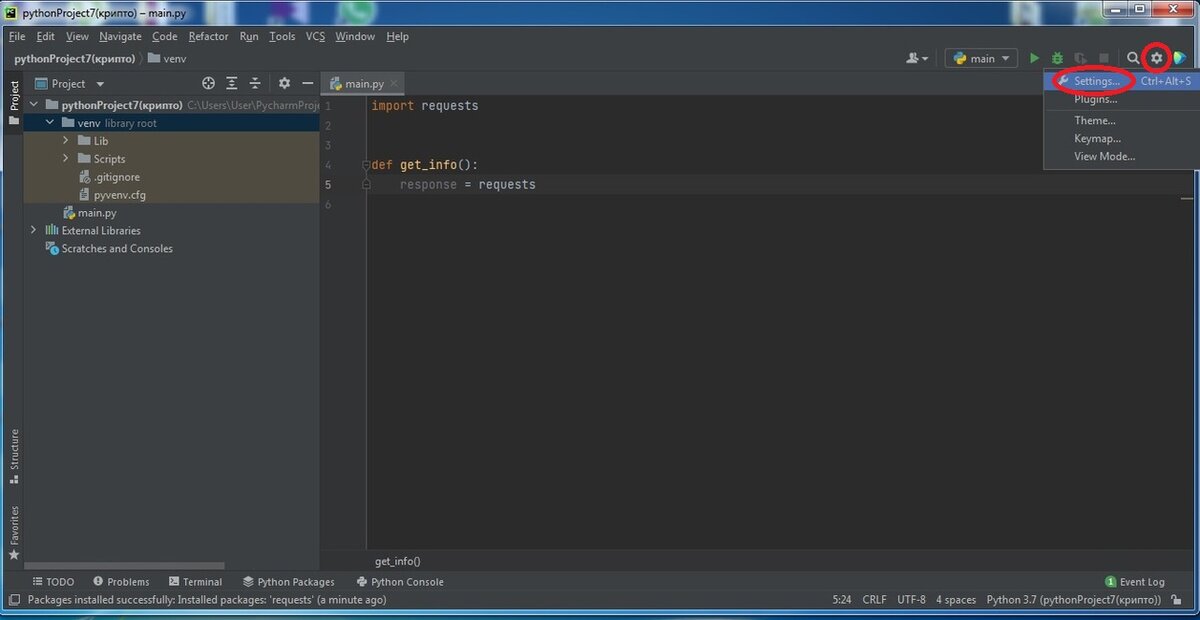Click Select Opened File target icon in Project panel
Screen dimensions: 1200x620
208,84
